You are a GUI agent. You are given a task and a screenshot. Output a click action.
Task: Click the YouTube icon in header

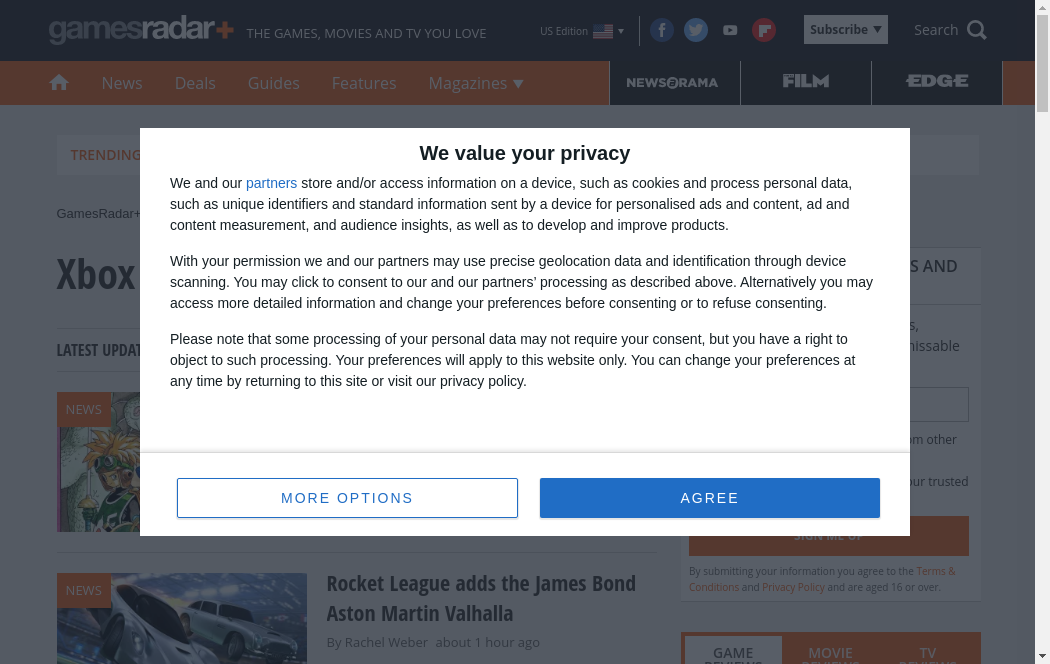coord(730,30)
